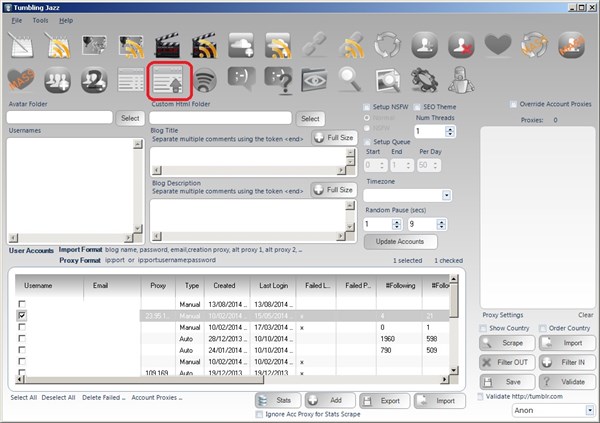Click the unfollow user red X icon
The height and width of the screenshot is (423, 600).
[x=461, y=45]
